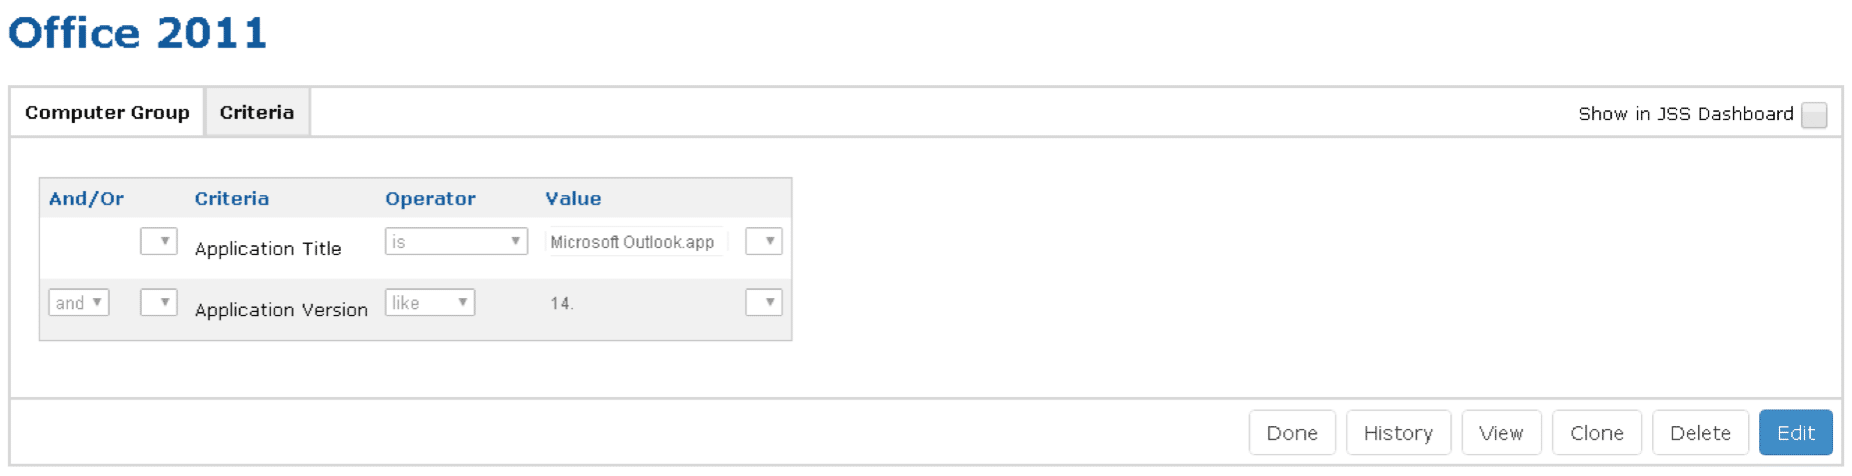Open the History view
This screenshot has width=1852, height=476.
(1398, 433)
